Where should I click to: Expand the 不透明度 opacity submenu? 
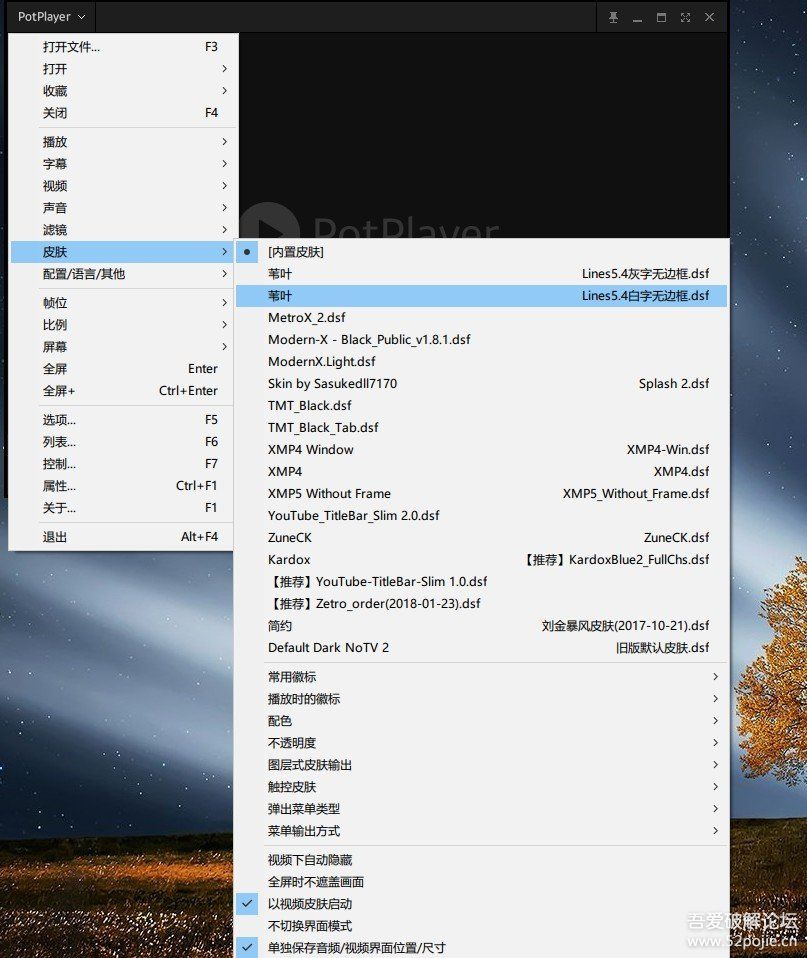point(291,743)
